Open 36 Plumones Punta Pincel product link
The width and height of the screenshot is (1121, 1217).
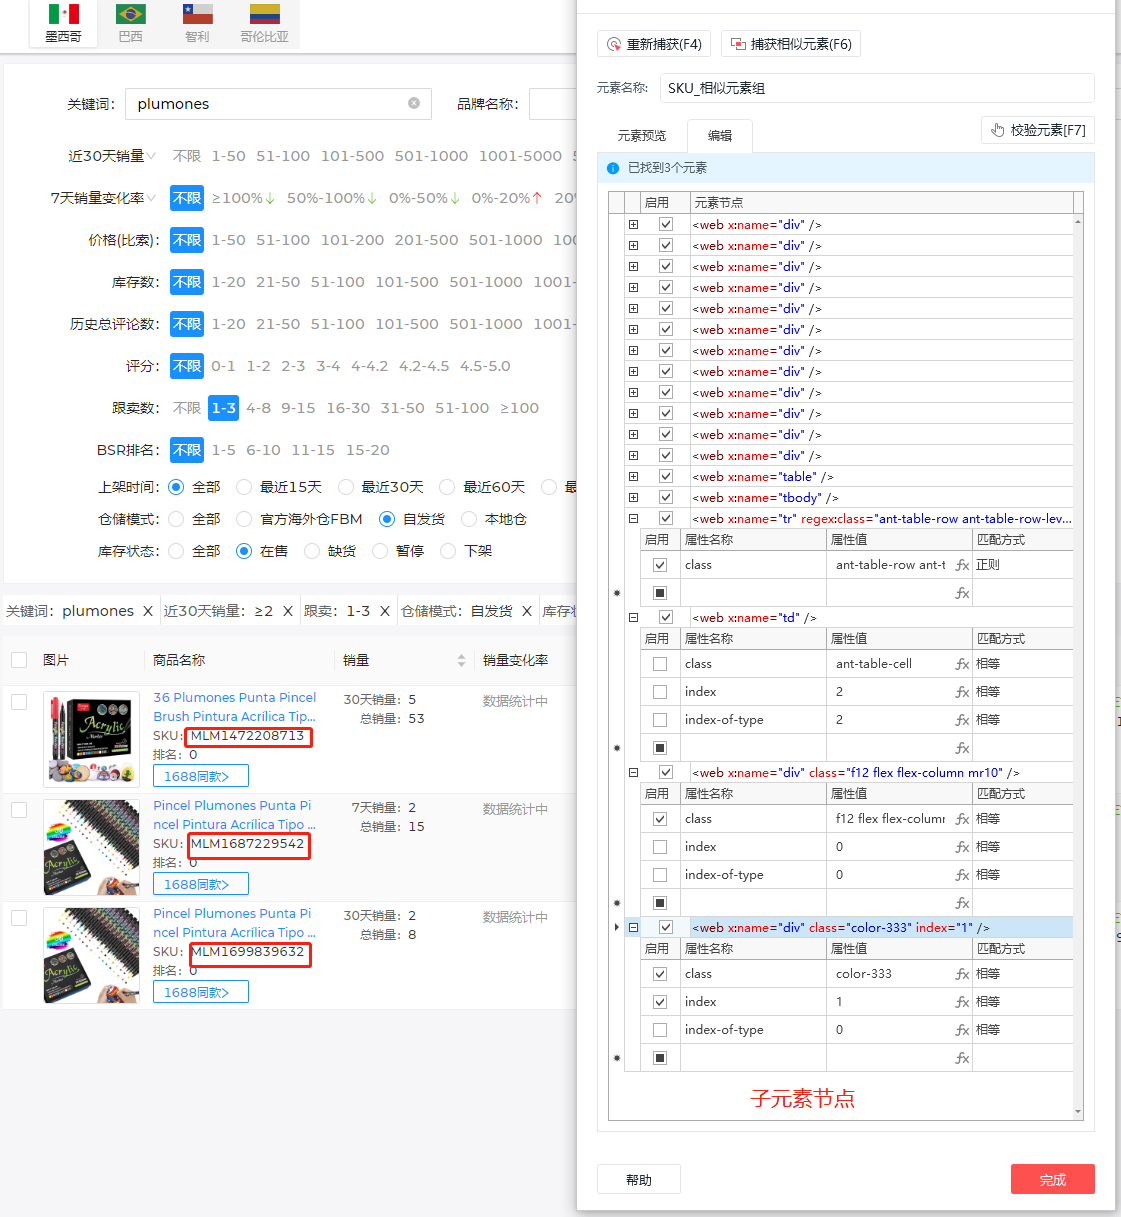(x=235, y=707)
